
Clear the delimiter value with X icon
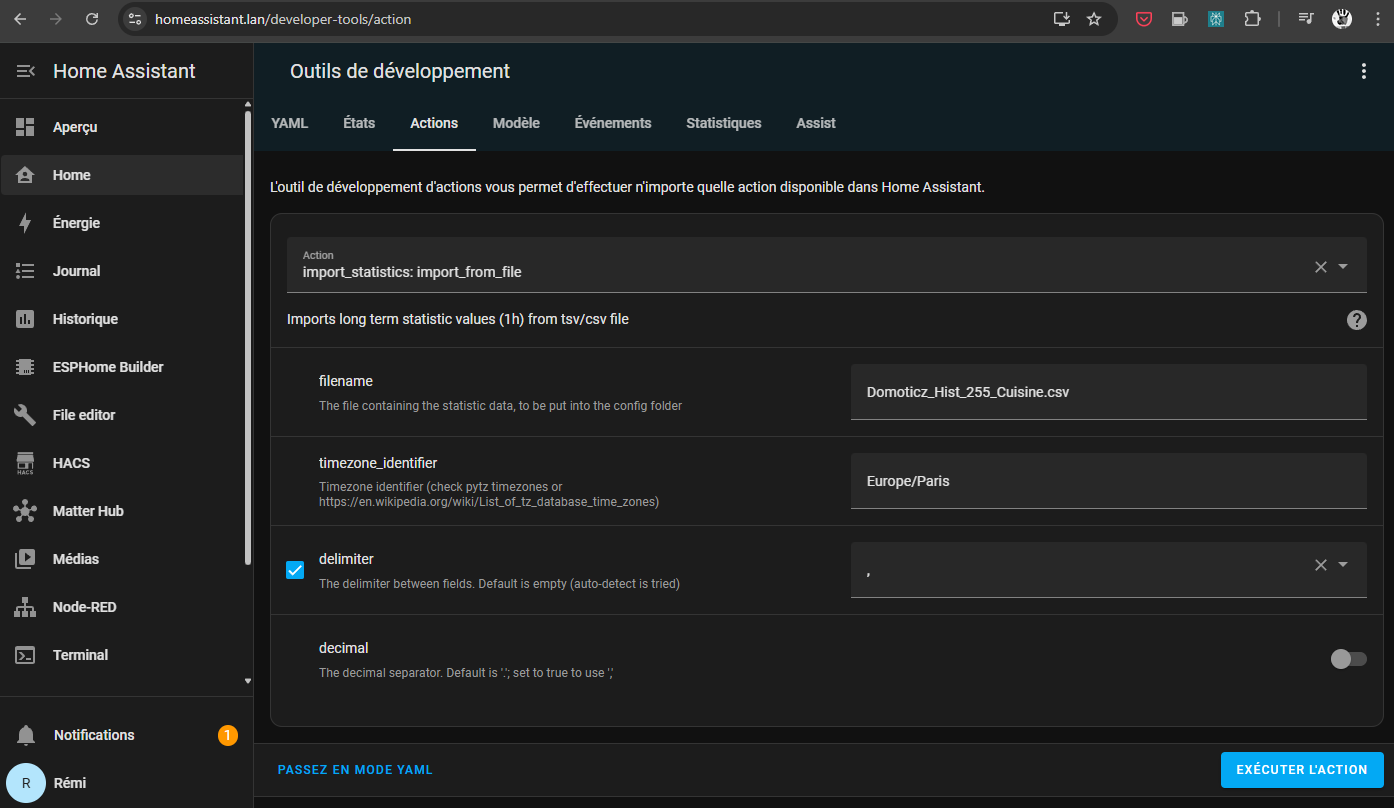pyautogui.click(x=1320, y=565)
